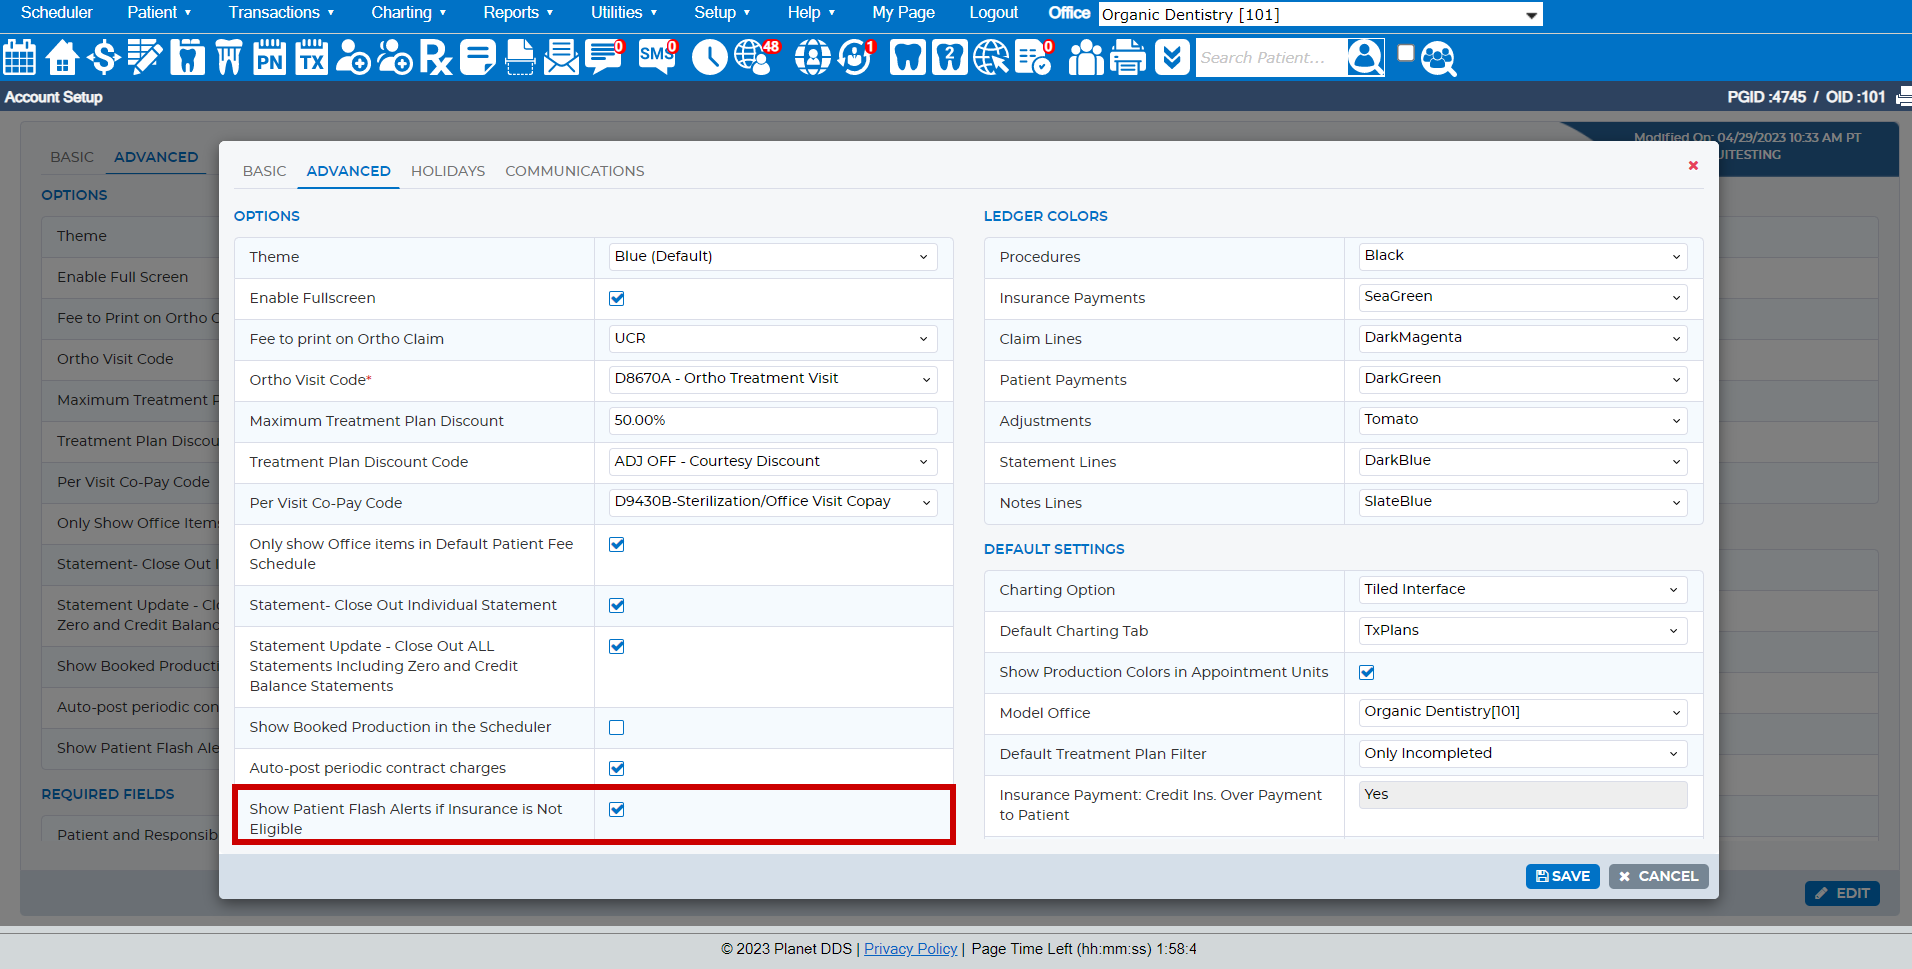Open the globe icon with 48 badge
Image resolution: width=1912 pixels, height=969 pixels.
pos(755,57)
